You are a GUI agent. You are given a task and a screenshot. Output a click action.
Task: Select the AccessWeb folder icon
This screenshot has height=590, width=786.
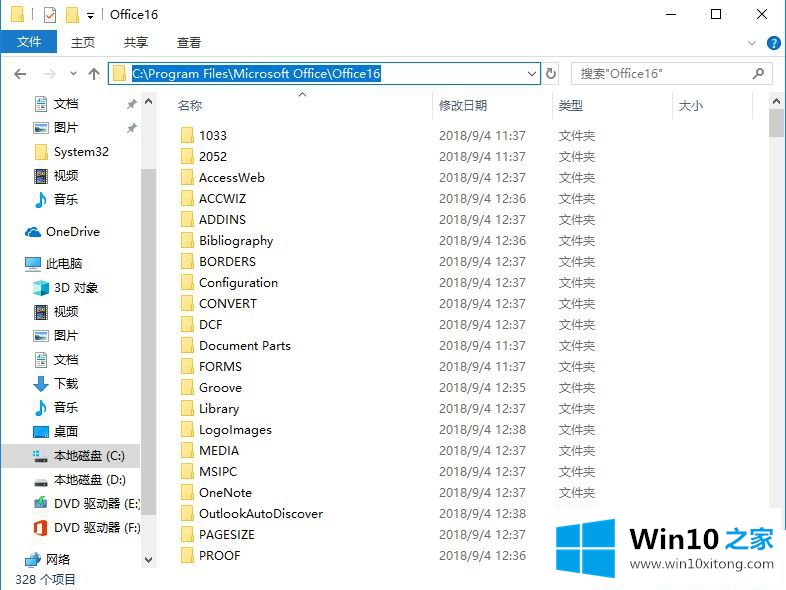pyautogui.click(x=187, y=177)
